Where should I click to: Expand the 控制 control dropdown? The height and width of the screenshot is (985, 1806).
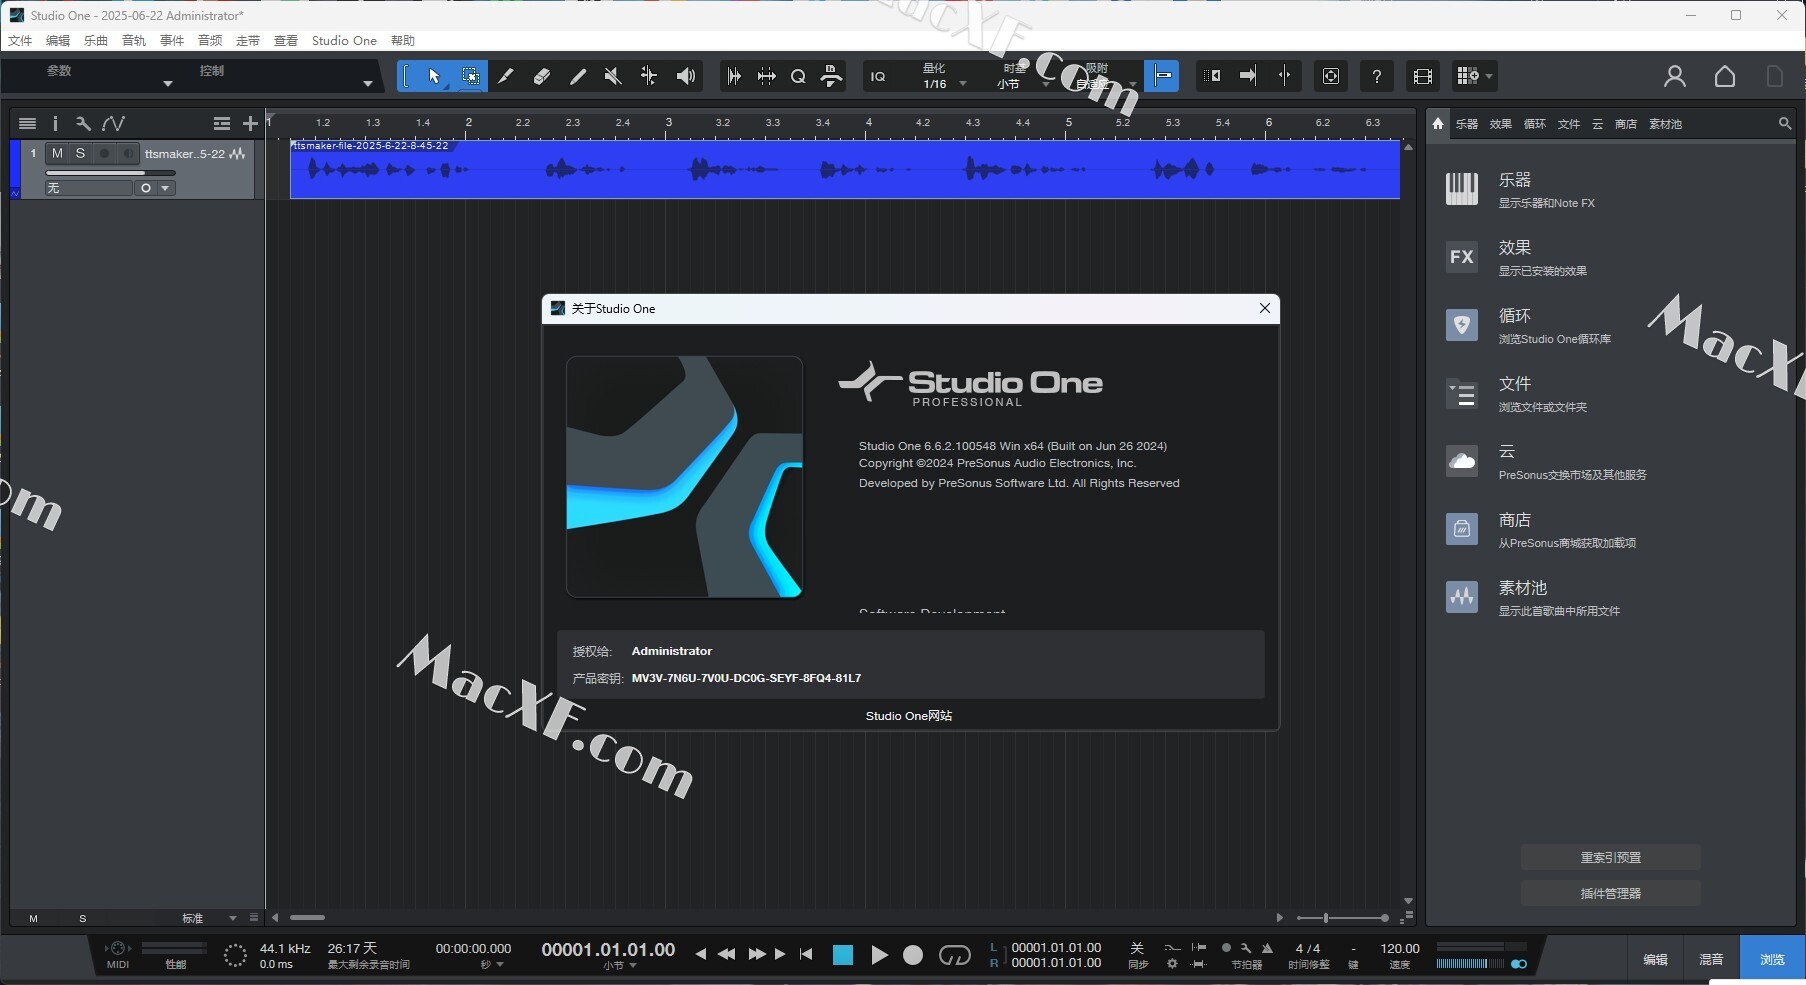tap(368, 84)
